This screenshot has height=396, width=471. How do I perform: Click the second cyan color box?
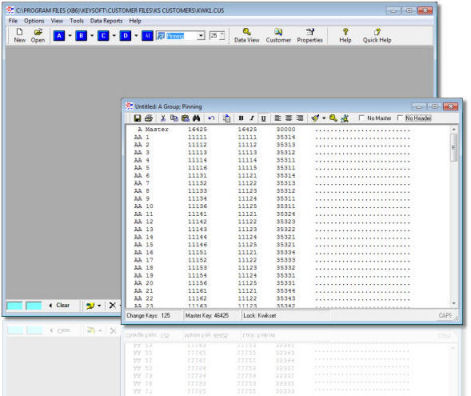[34, 305]
